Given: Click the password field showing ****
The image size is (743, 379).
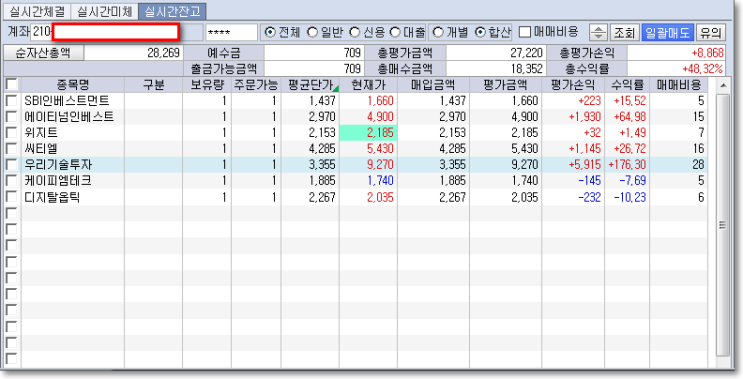Looking at the screenshot, I should [232, 32].
